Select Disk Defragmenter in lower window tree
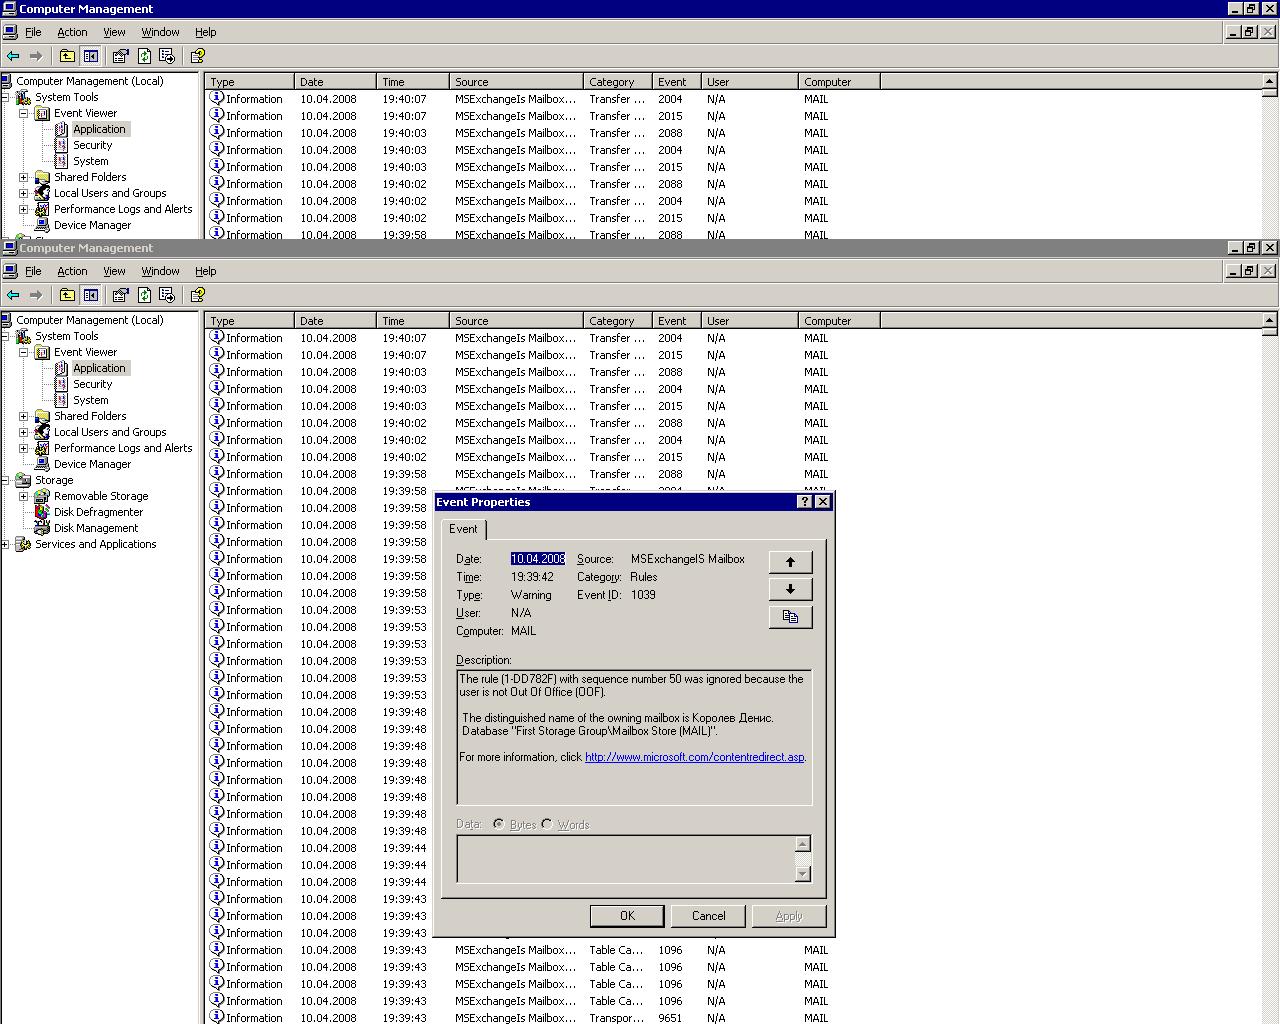 point(98,512)
